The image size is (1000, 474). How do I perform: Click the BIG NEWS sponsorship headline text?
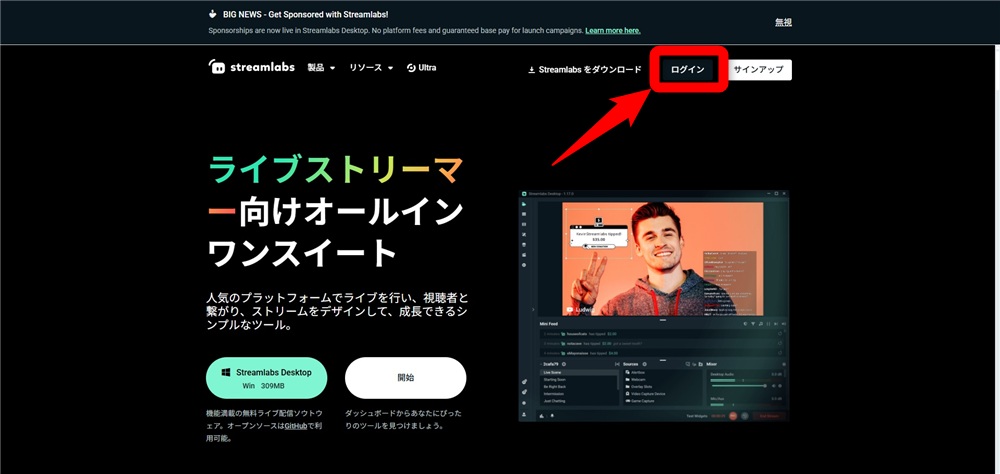click(305, 14)
